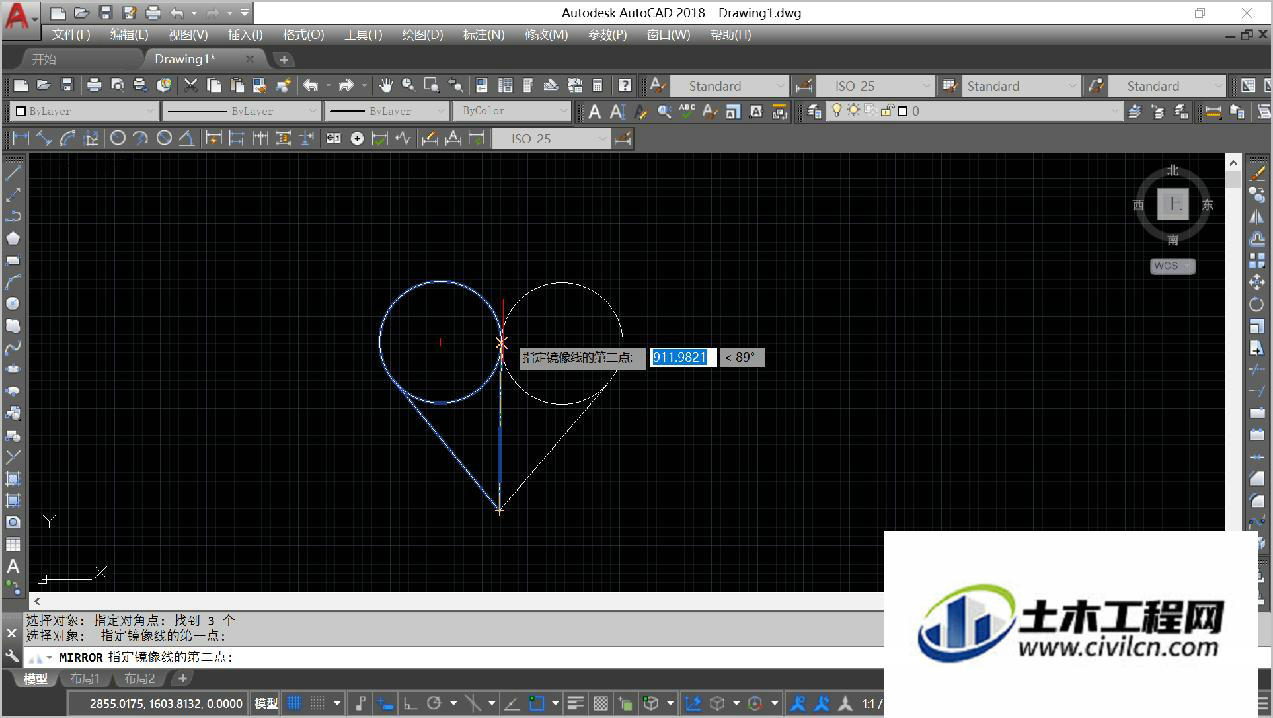This screenshot has height=718, width=1273.
Task: Toggle 2D object snap in status bar
Action: pyautogui.click(x=536, y=703)
